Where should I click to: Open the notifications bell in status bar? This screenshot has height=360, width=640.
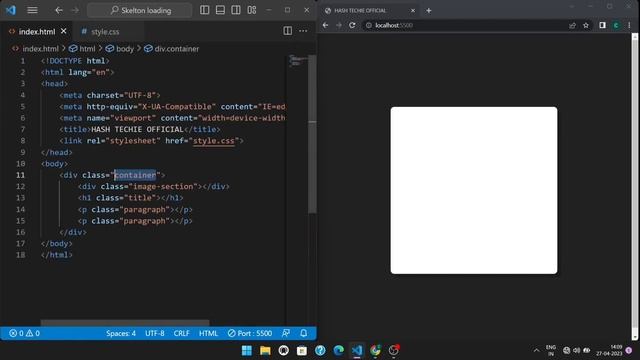coord(304,333)
